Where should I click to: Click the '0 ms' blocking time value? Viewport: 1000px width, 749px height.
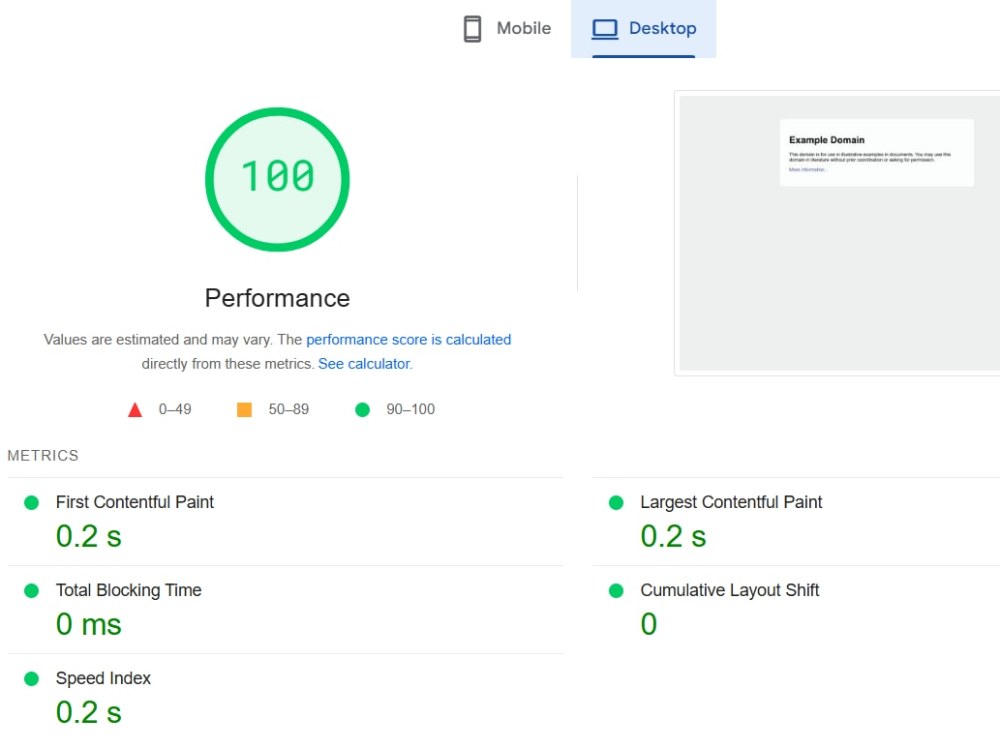click(x=88, y=624)
